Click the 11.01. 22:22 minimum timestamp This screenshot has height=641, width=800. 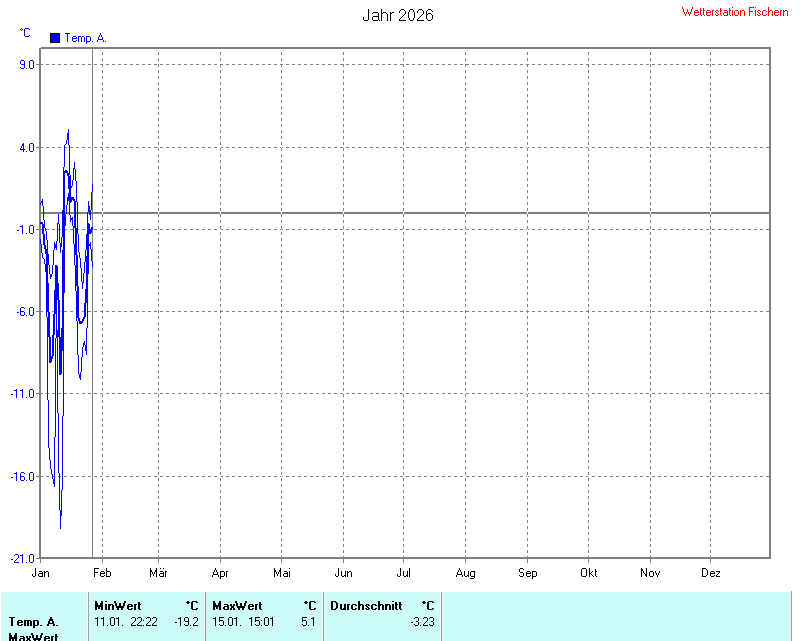[x=125, y=622]
